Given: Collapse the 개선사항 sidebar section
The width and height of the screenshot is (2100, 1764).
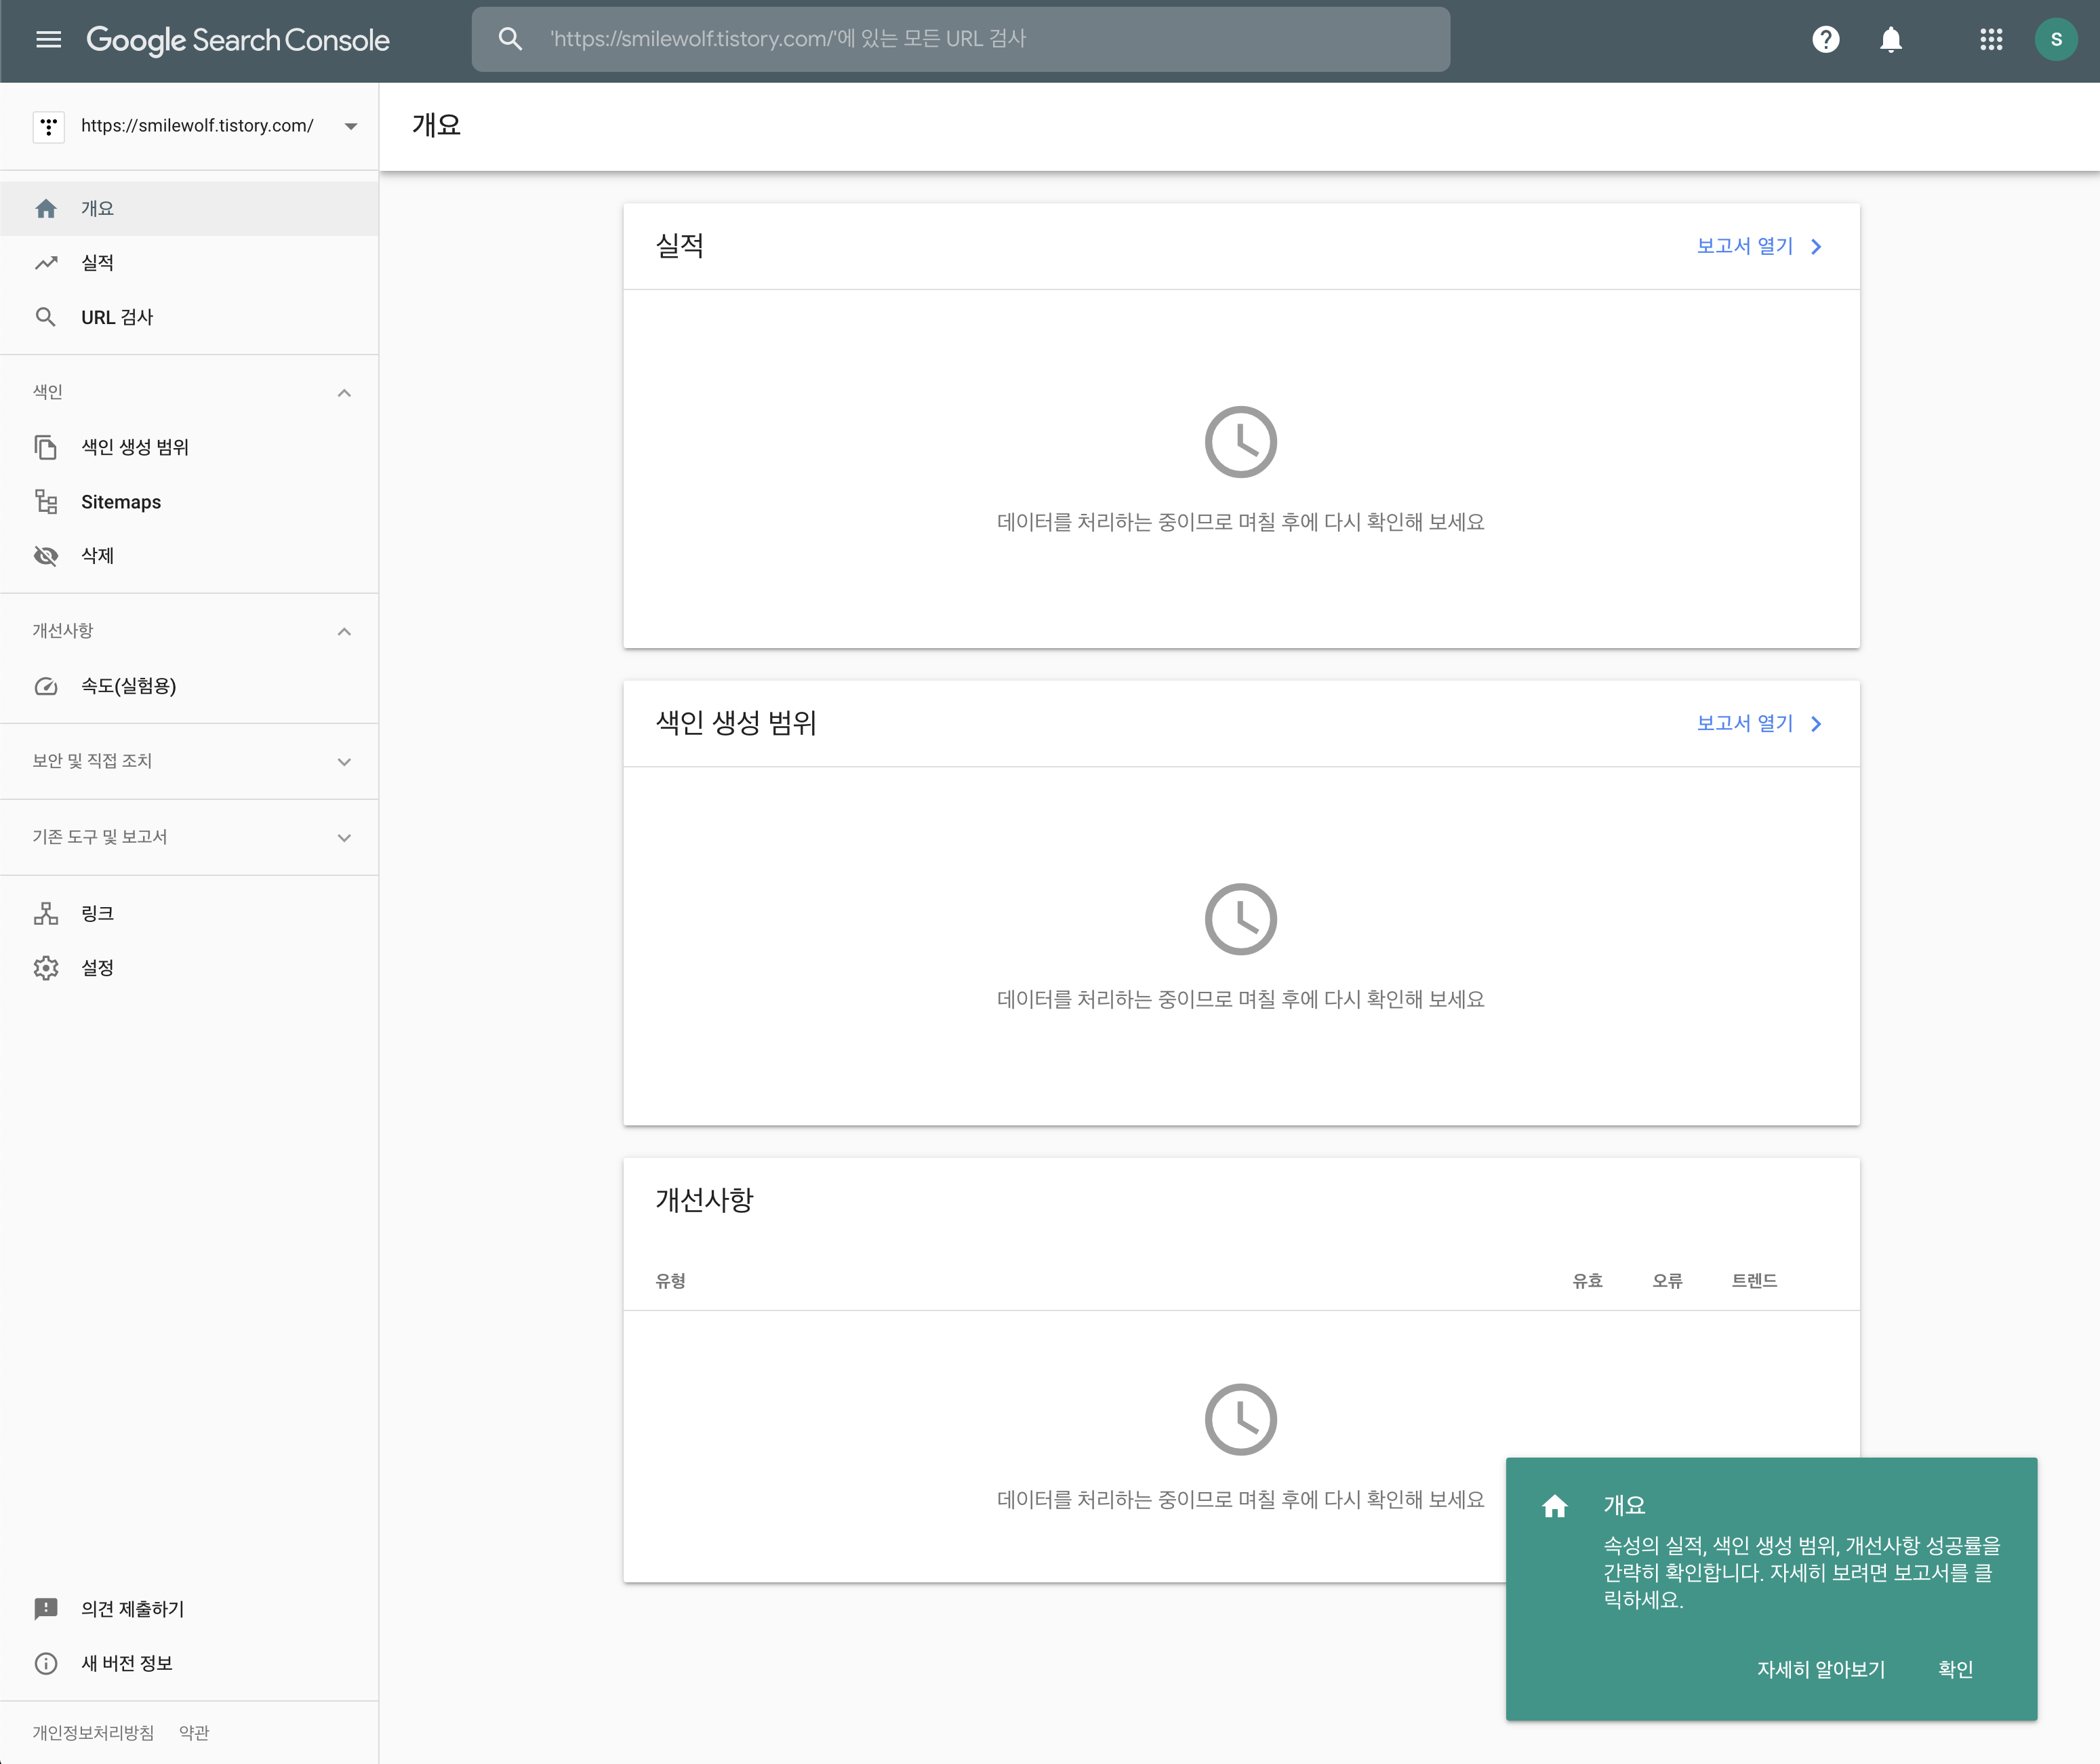Looking at the screenshot, I should coord(344,632).
